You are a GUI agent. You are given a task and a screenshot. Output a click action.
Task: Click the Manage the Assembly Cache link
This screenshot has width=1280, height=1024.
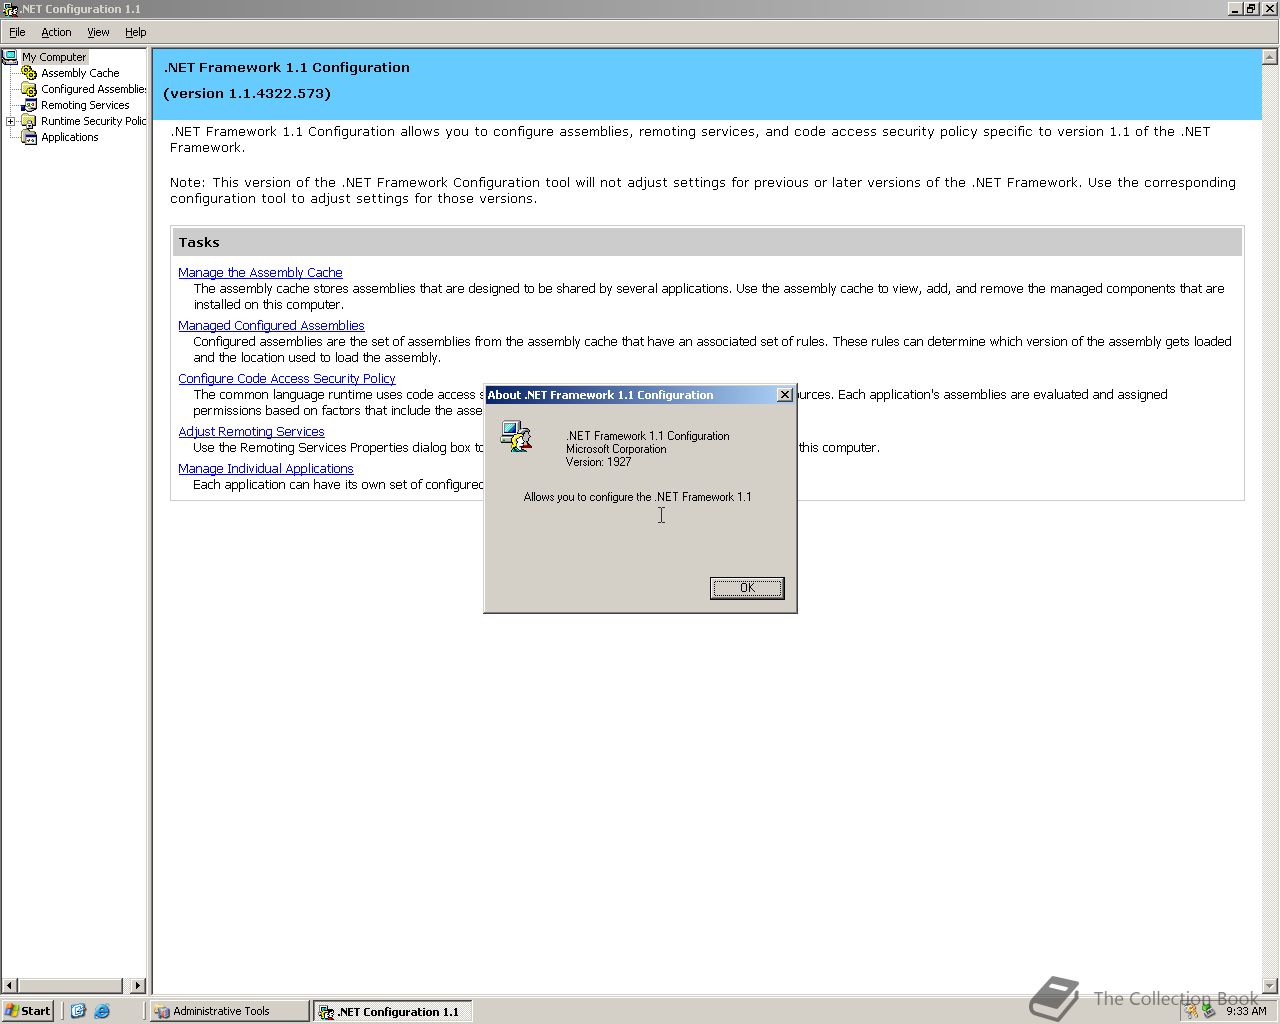click(260, 272)
